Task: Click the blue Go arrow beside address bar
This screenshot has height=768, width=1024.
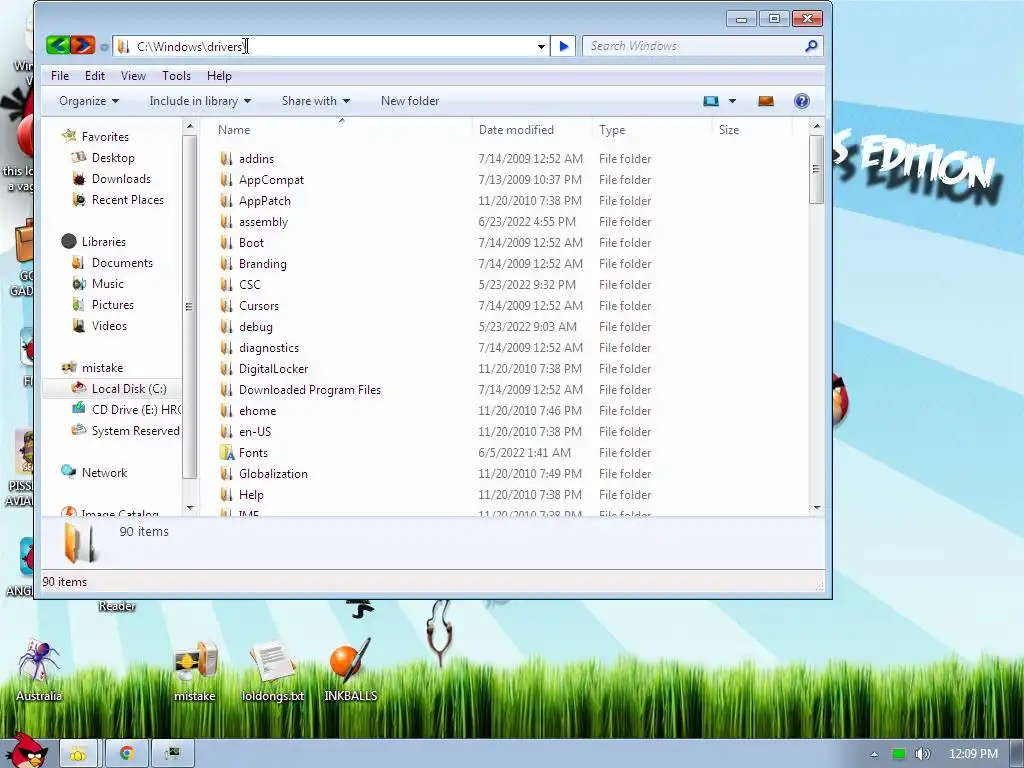Action: 564,46
